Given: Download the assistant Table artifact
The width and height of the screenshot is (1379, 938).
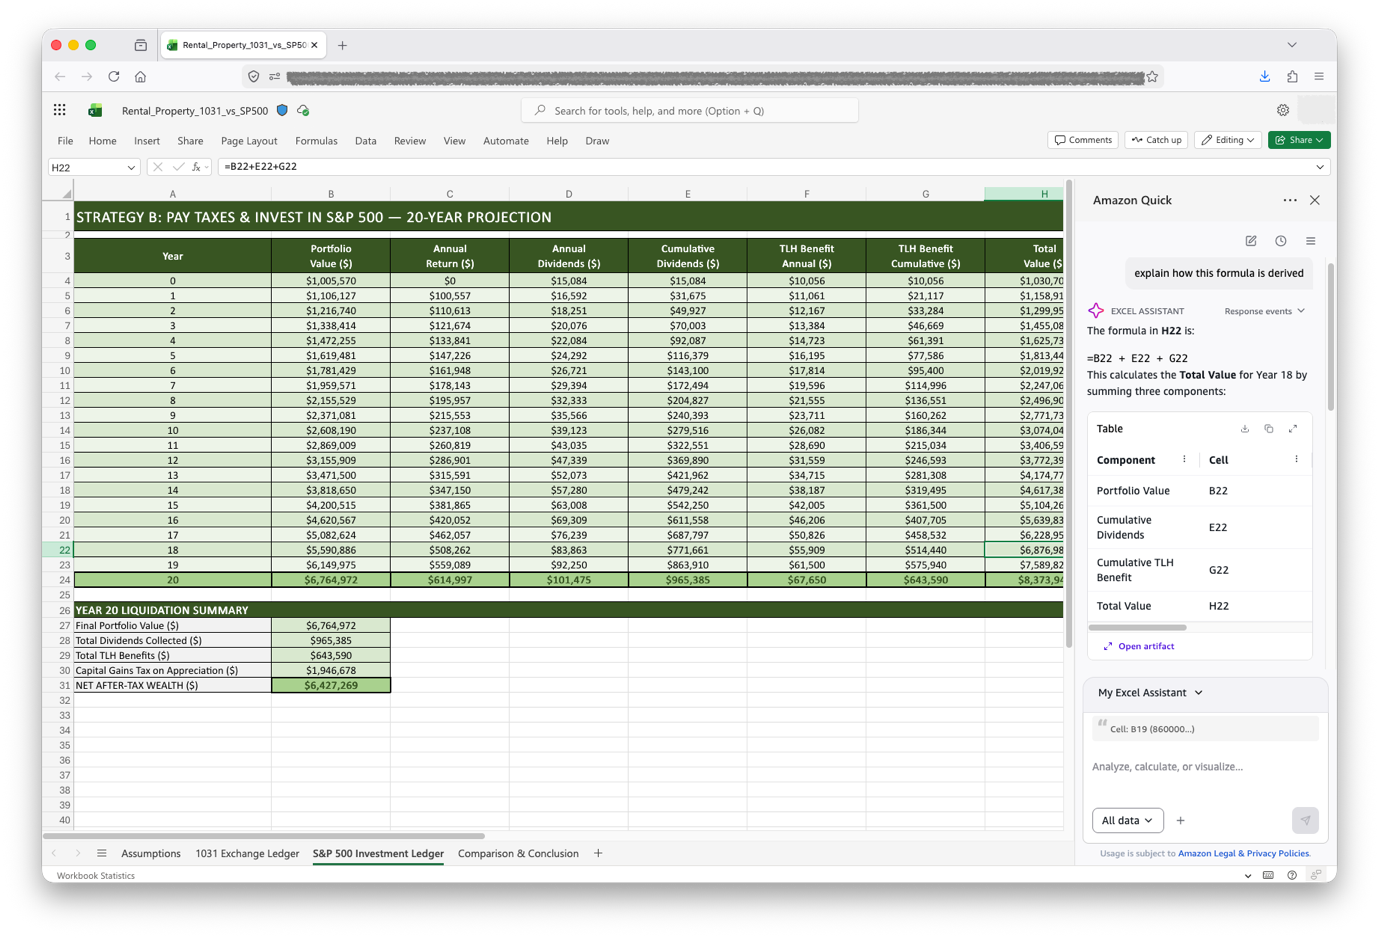Looking at the screenshot, I should tap(1245, 429).
